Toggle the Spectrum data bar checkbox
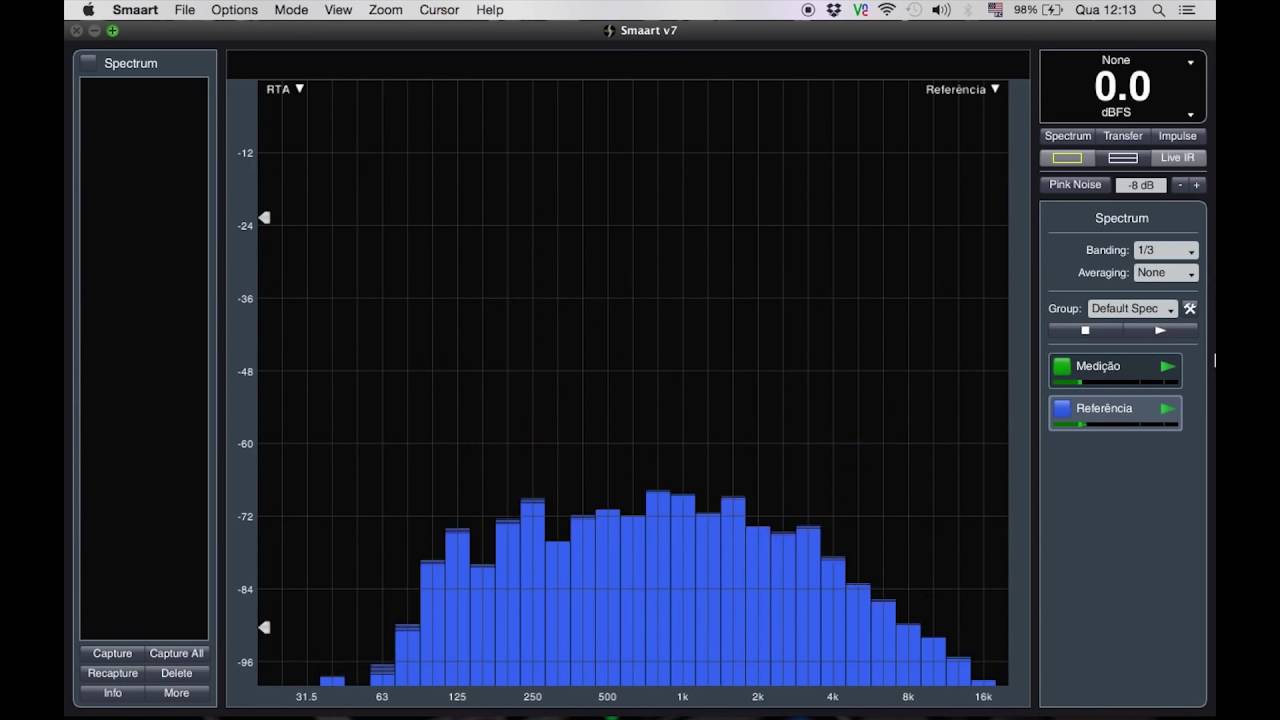The height and width of the screenshot is (720, 1280). (89, 62)
